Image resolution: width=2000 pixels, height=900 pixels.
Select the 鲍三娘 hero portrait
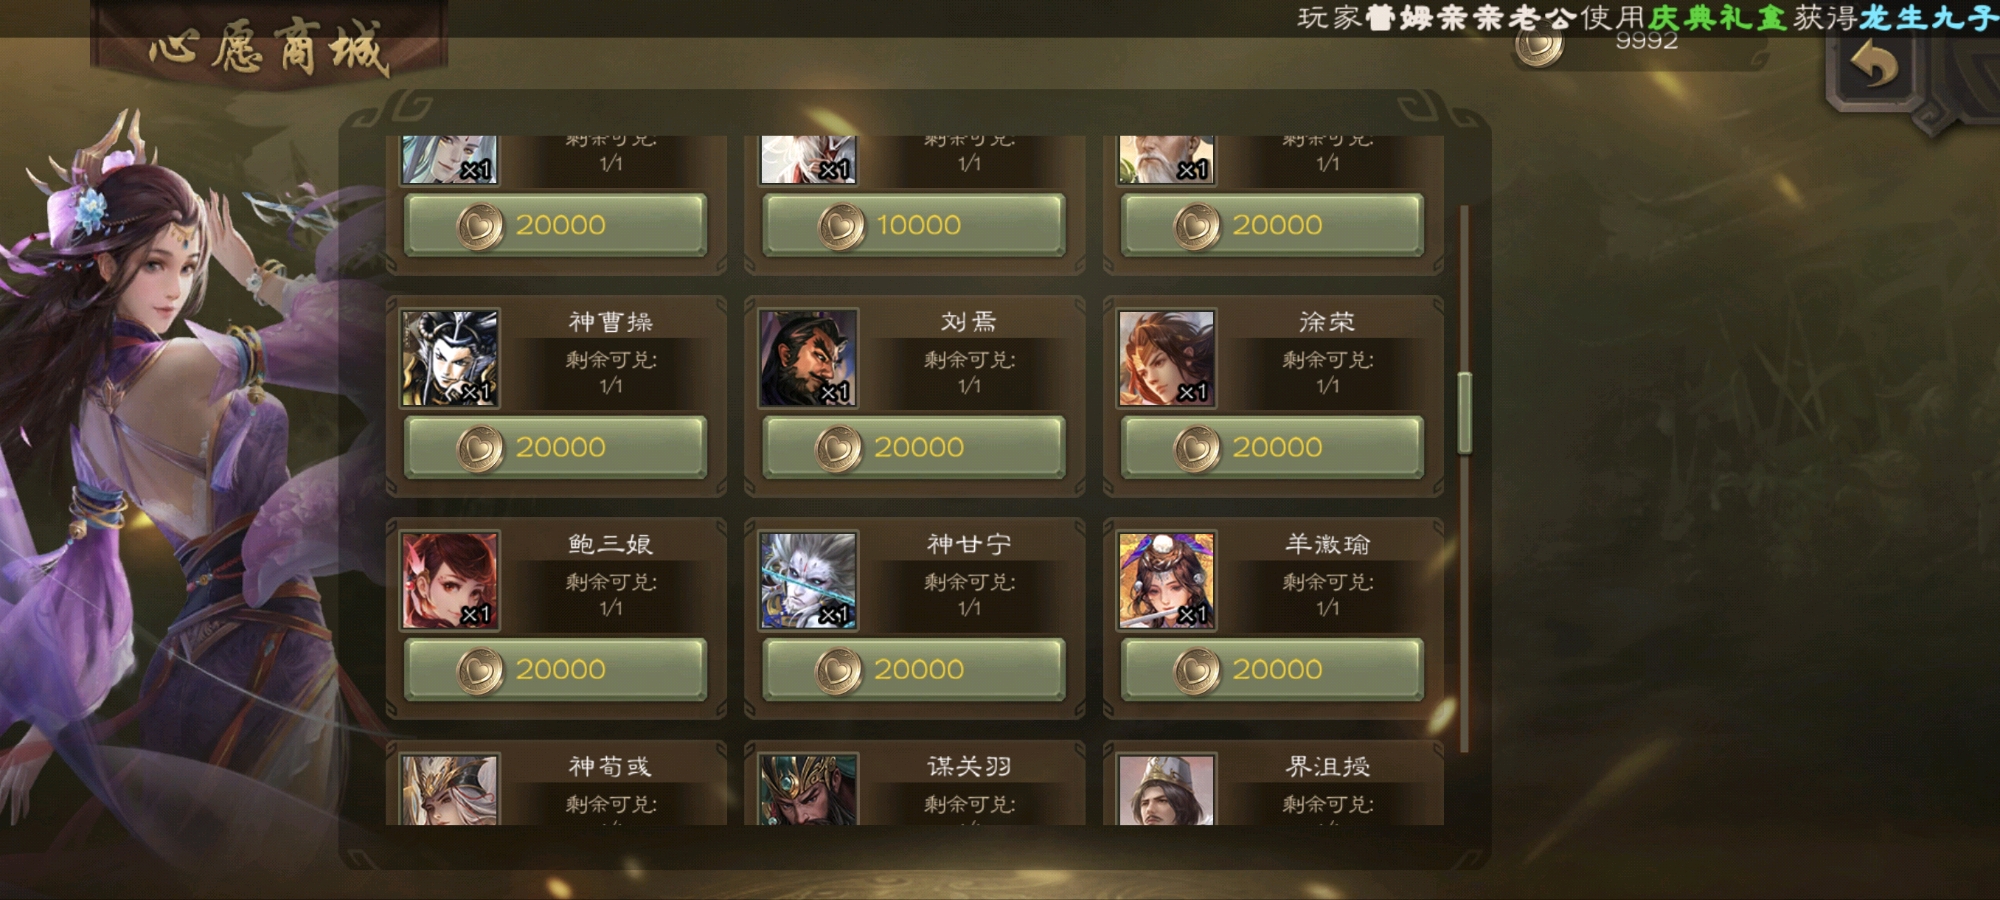450,580
